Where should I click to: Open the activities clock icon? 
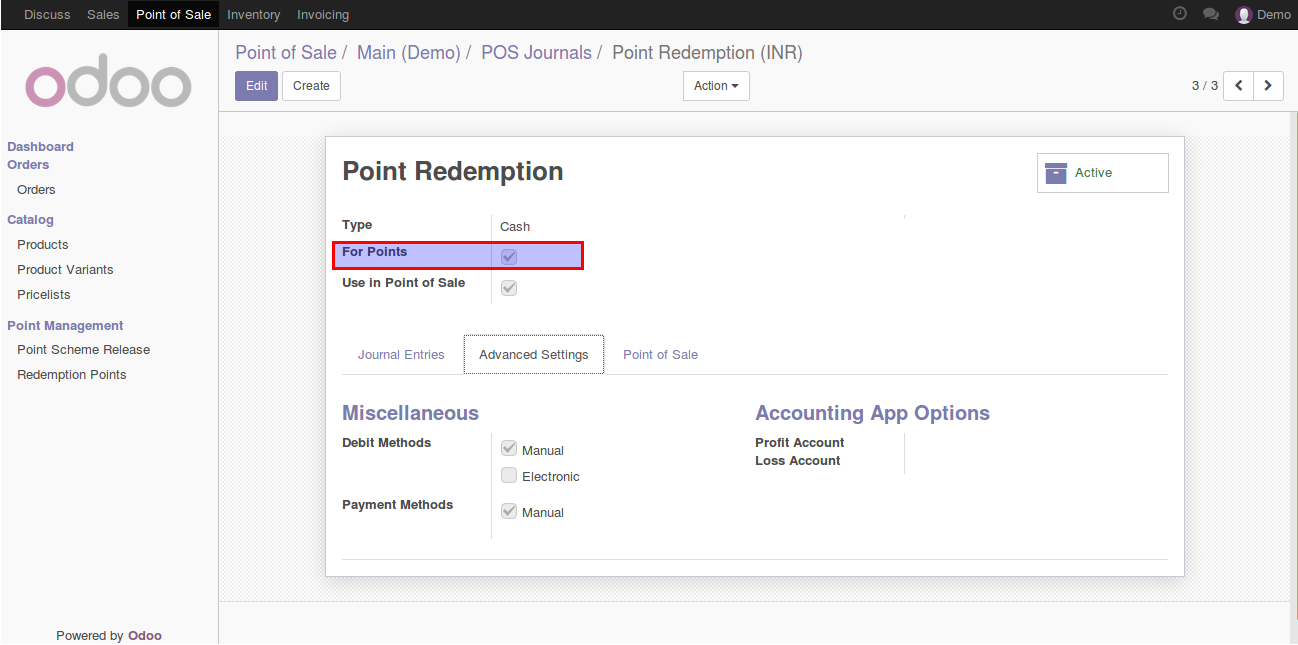(1180, 14)
